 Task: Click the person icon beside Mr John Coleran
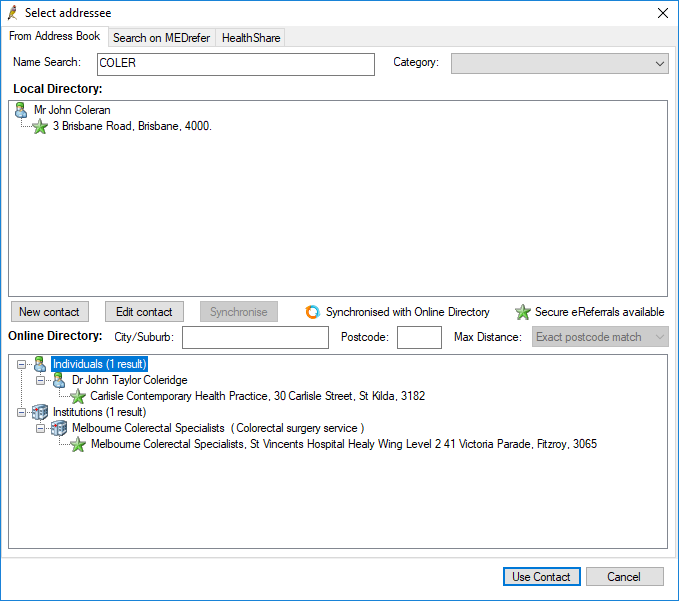(x=20, y=110)
